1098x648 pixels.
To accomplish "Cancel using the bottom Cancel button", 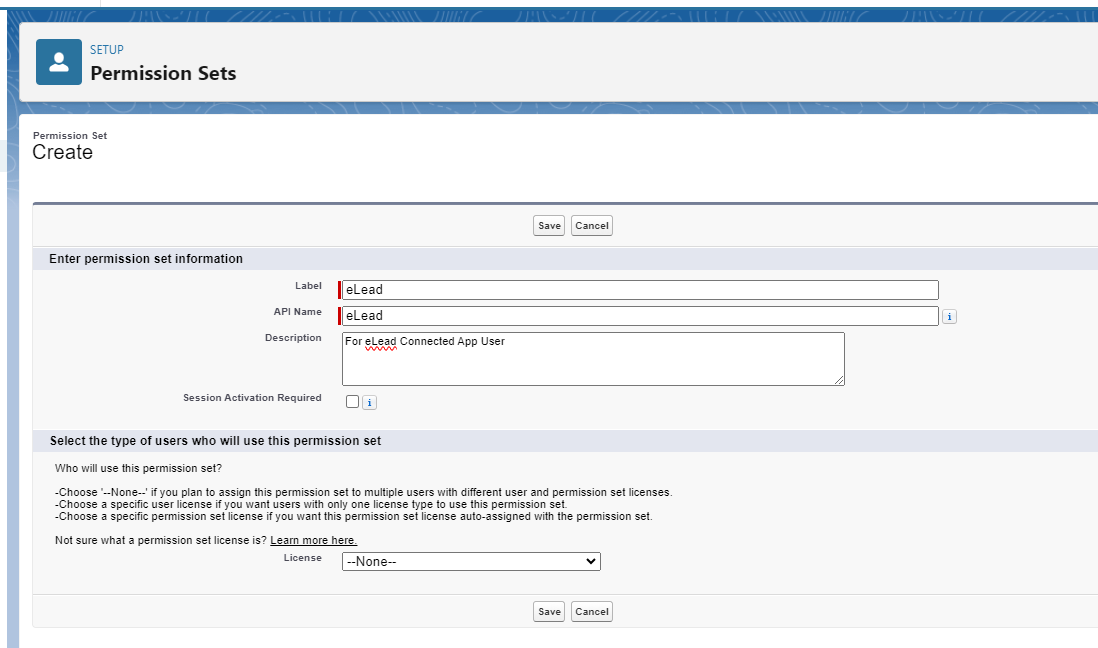I will [x=591, y=611].
